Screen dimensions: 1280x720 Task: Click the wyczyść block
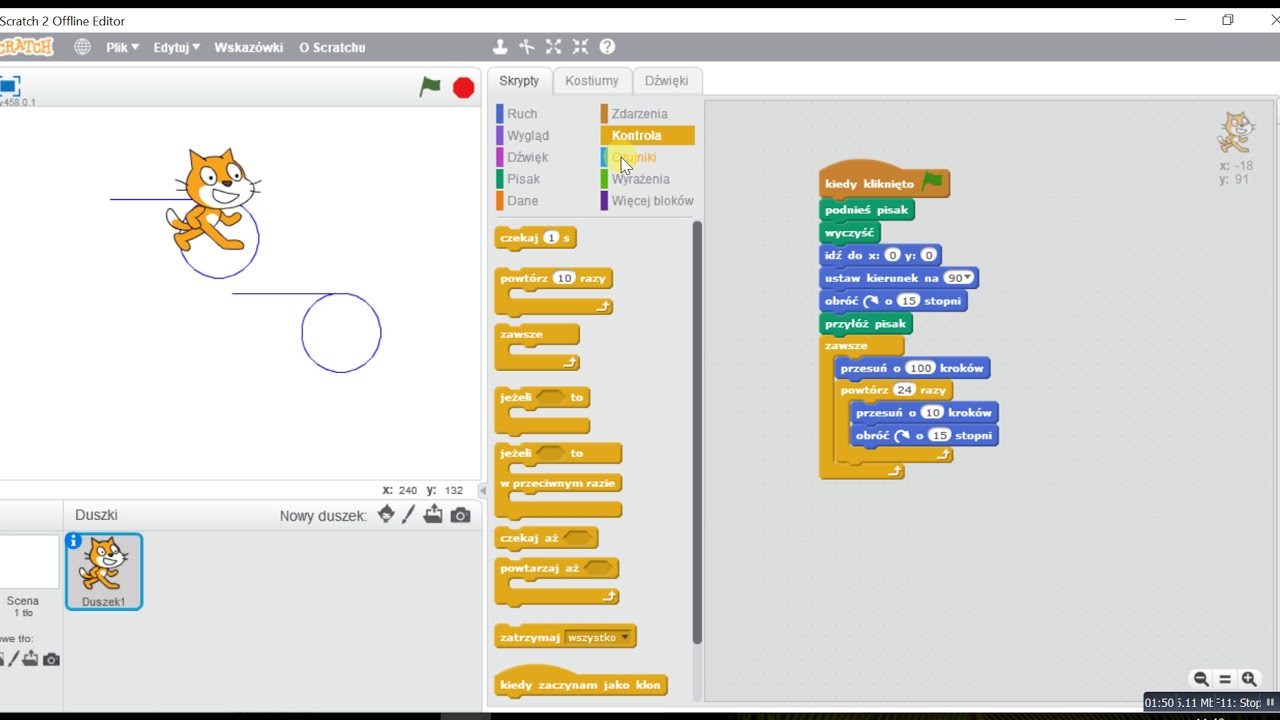click(849, 233)
